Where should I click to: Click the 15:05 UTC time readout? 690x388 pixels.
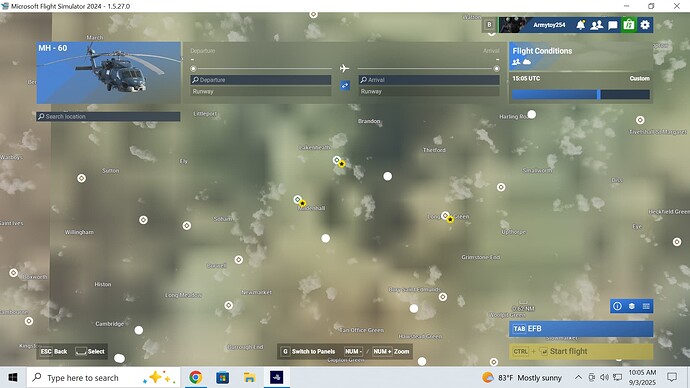point(526,78)
